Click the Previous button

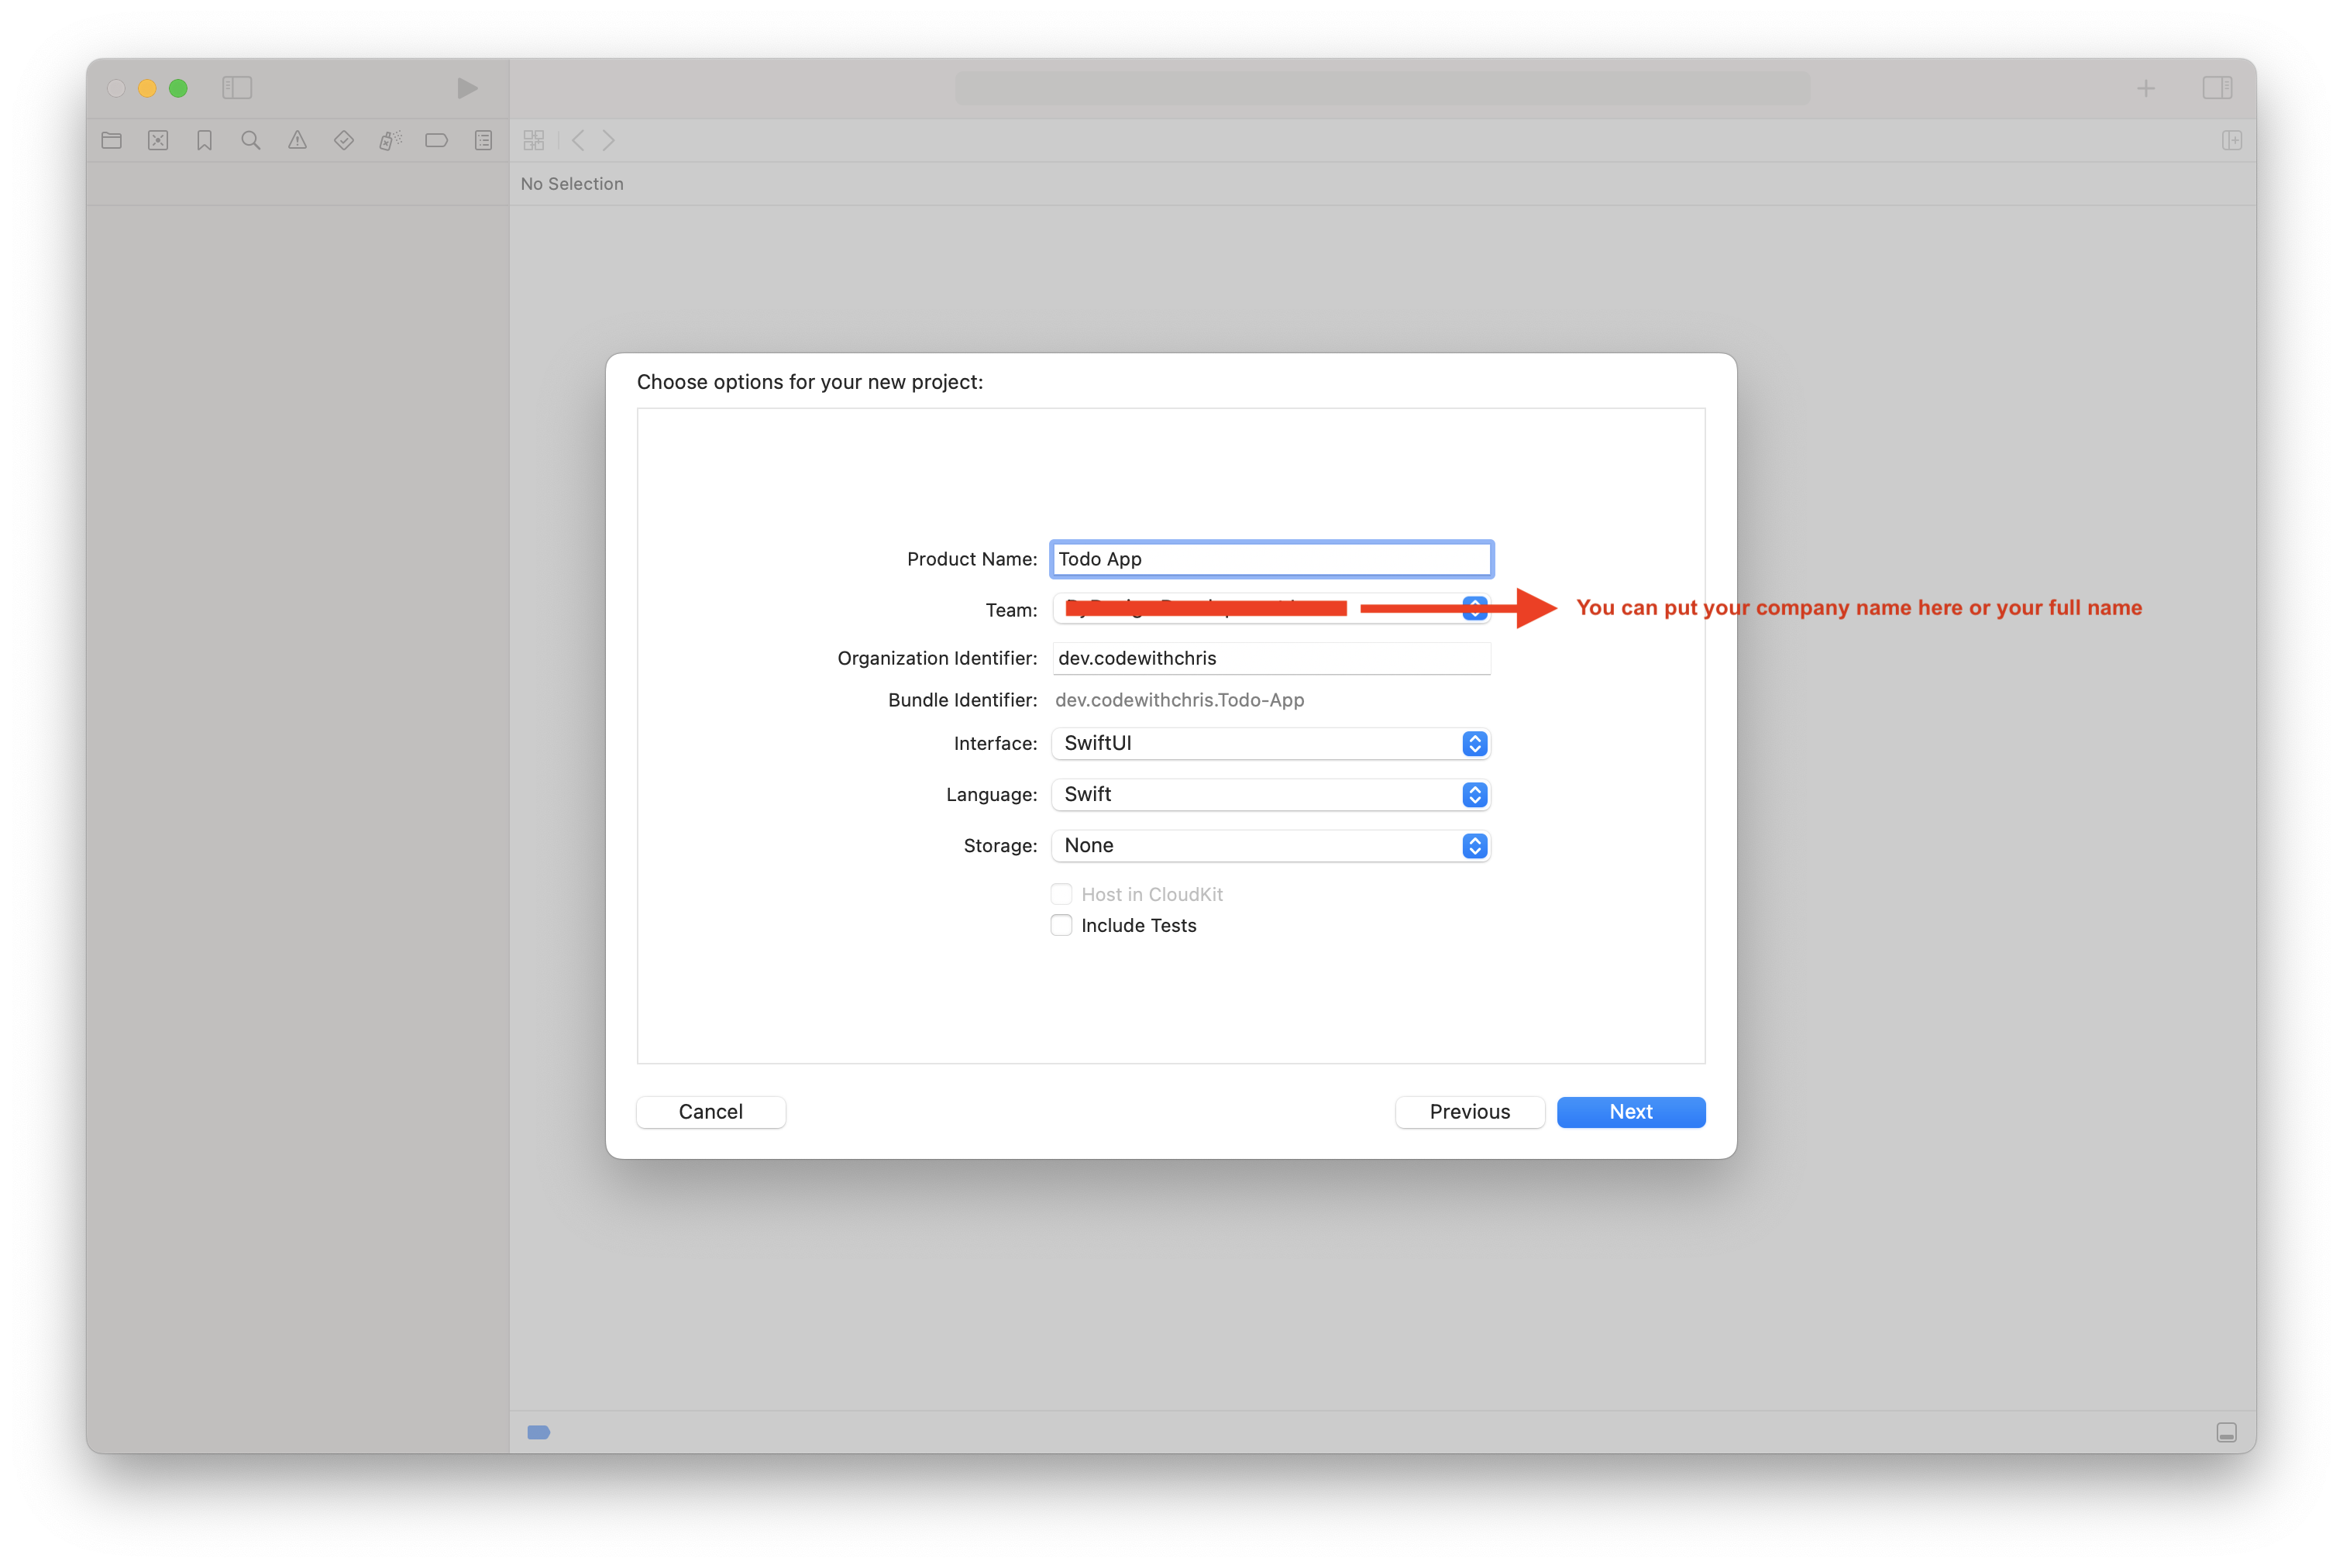click(1470, 1112)
